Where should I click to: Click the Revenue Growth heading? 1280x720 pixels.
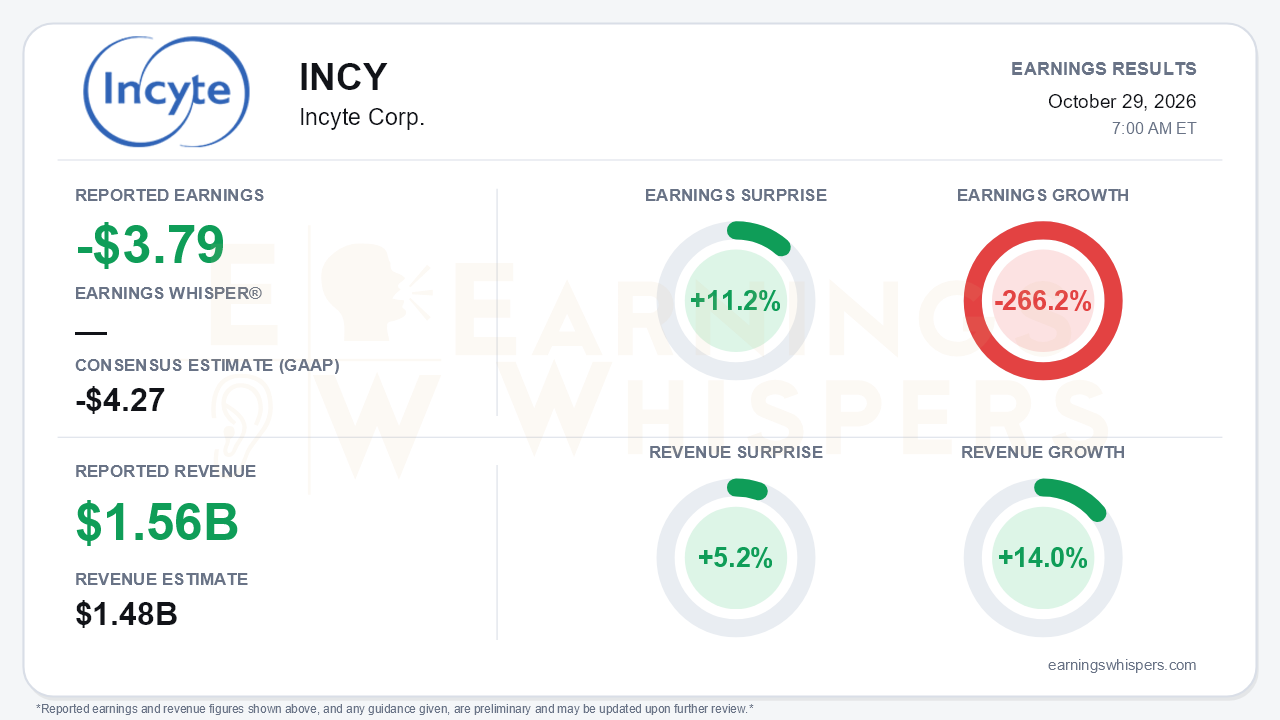pos(1043,452)
